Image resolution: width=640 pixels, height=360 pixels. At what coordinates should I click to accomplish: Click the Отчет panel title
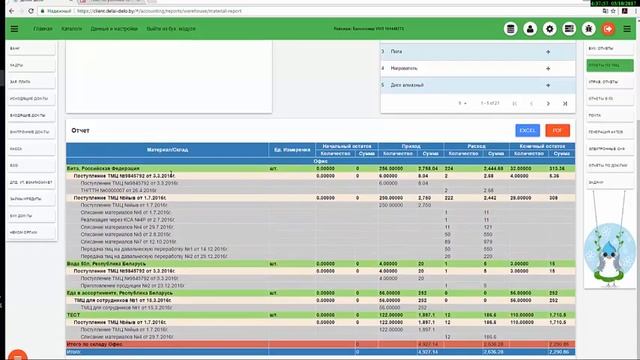pyautogui.click(x=80, y=131)
